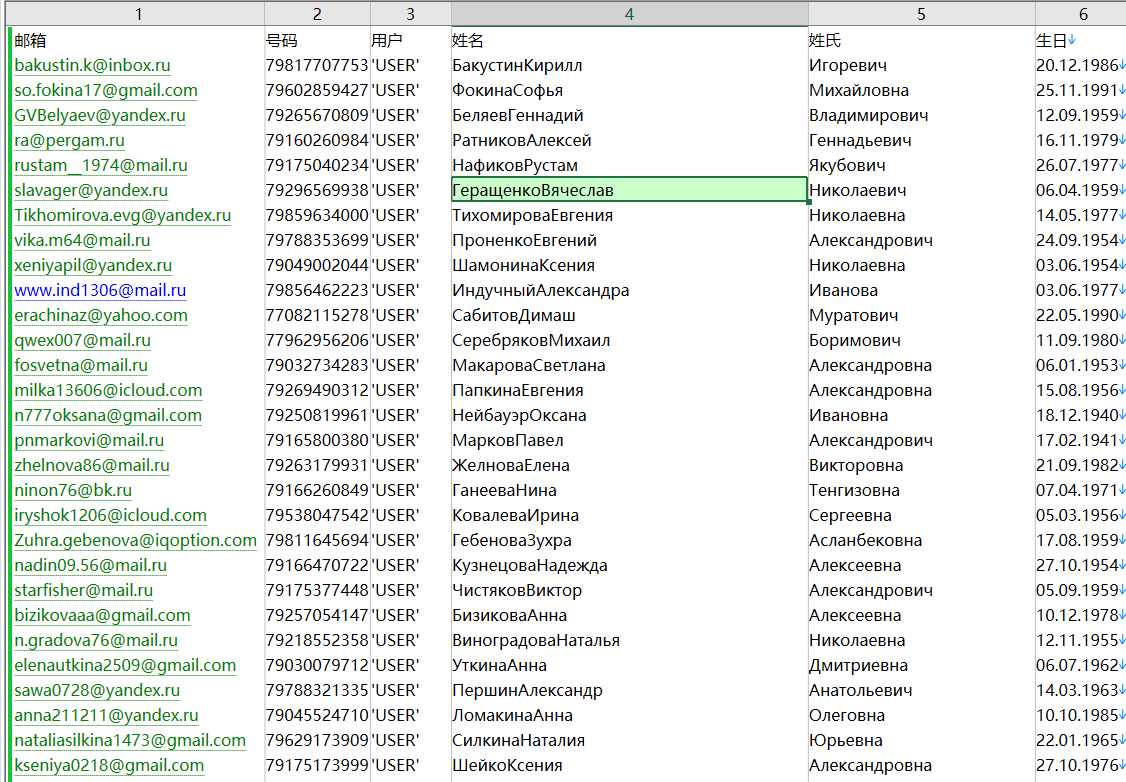Click the cell Тенгизовна

[x=921, y=490]
